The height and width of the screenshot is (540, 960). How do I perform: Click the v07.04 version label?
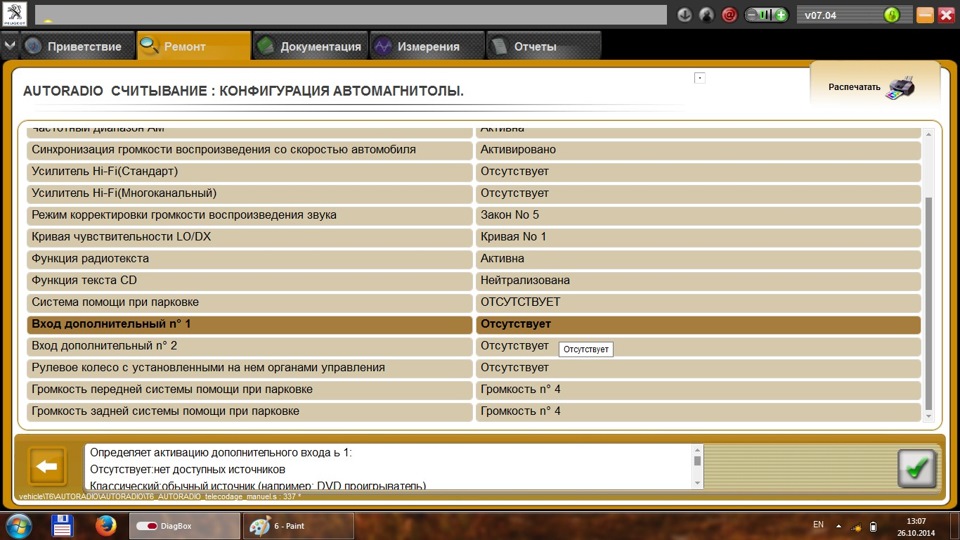(x=820, y=15)
